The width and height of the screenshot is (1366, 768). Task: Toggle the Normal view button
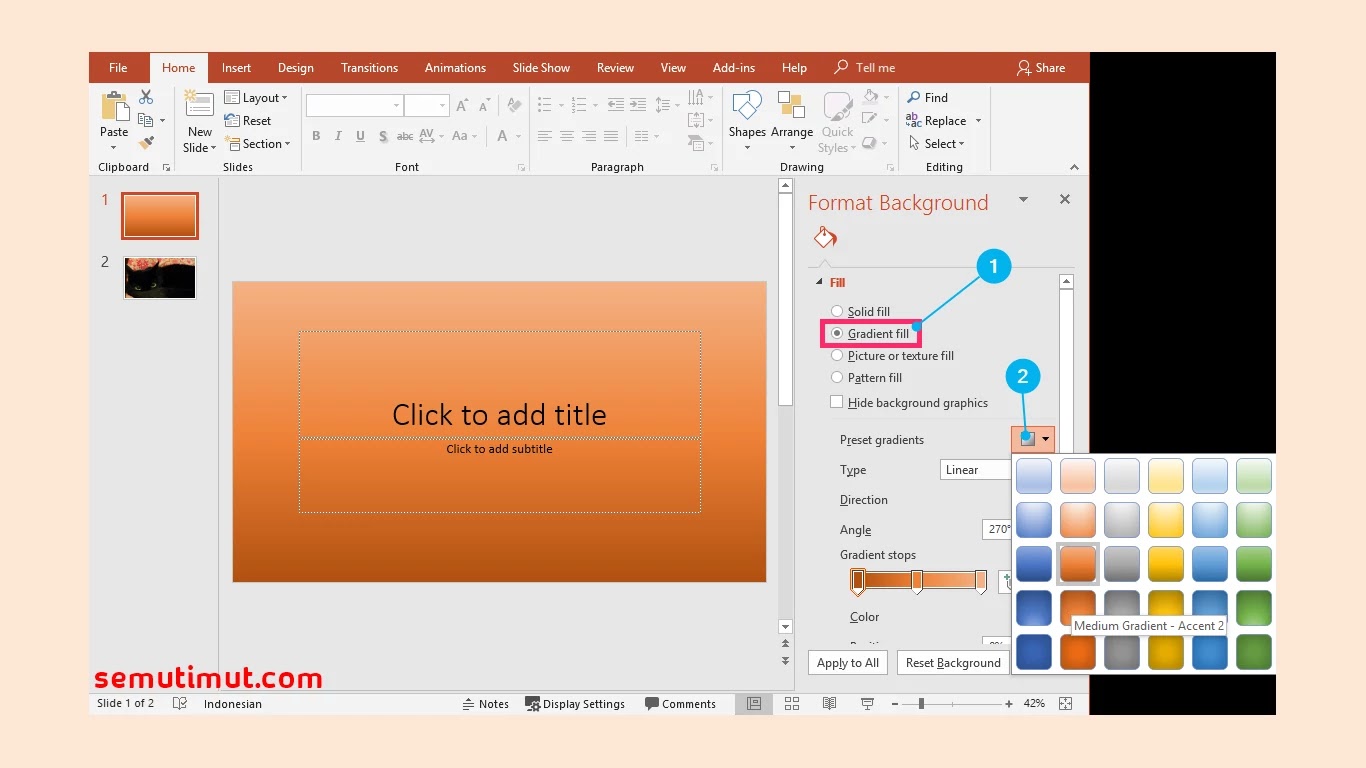(754, 704)
